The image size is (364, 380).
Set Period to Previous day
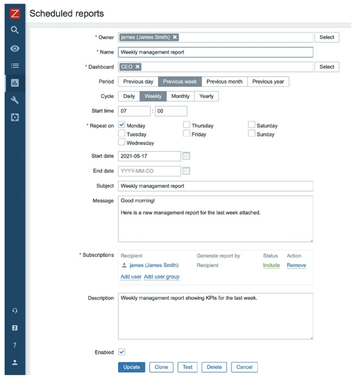[138, 82]
